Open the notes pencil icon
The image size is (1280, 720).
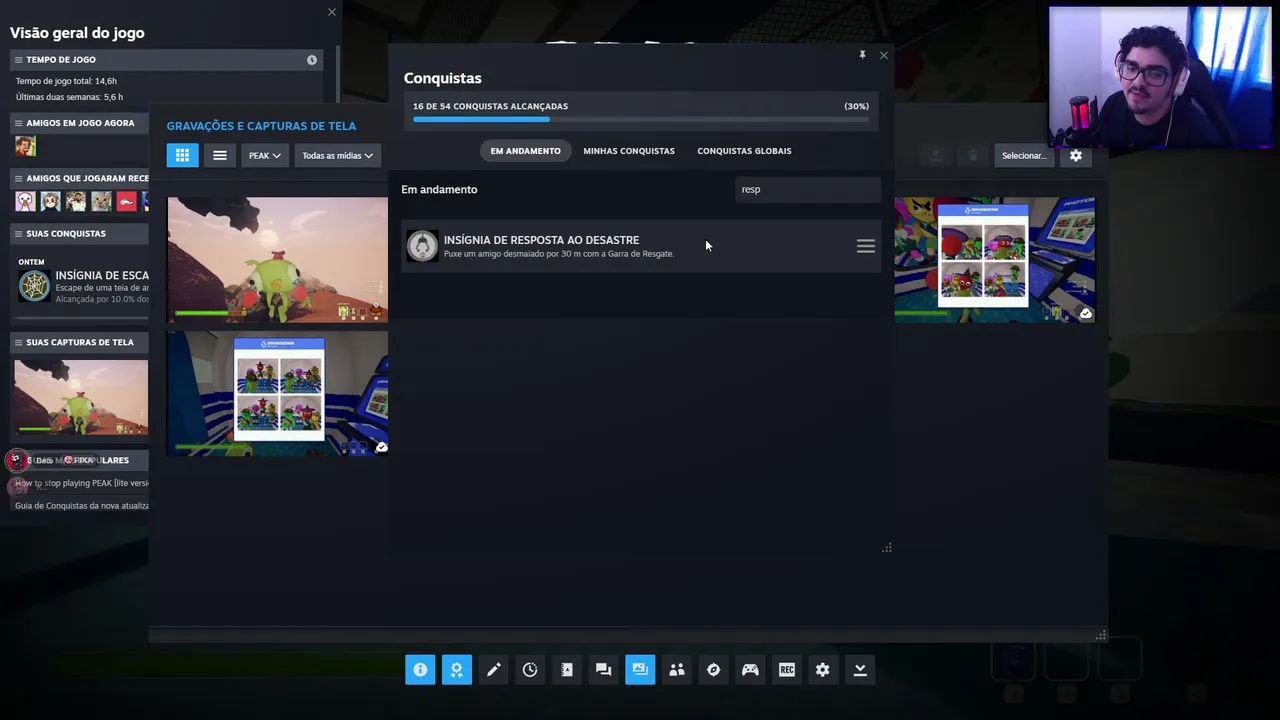coord(493,670)
